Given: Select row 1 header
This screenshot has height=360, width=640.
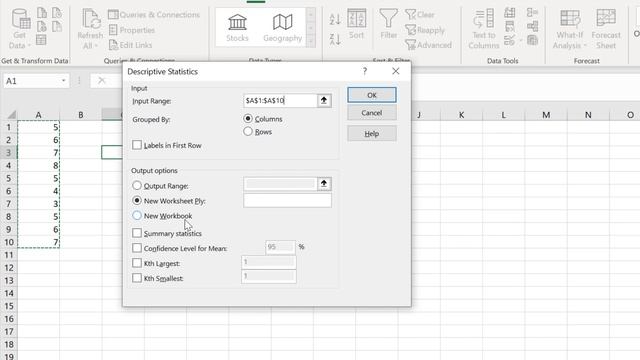Looking at the screenshot, I should coord(8,127).
